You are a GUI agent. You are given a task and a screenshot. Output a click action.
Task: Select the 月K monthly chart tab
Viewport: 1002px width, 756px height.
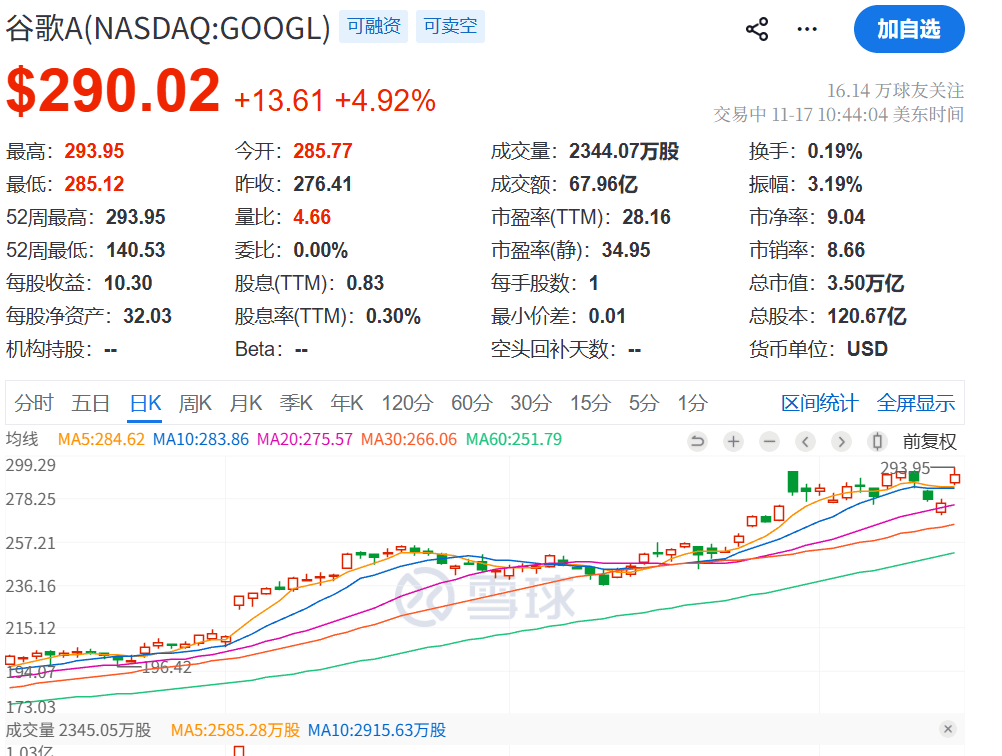tap(245, 403)
